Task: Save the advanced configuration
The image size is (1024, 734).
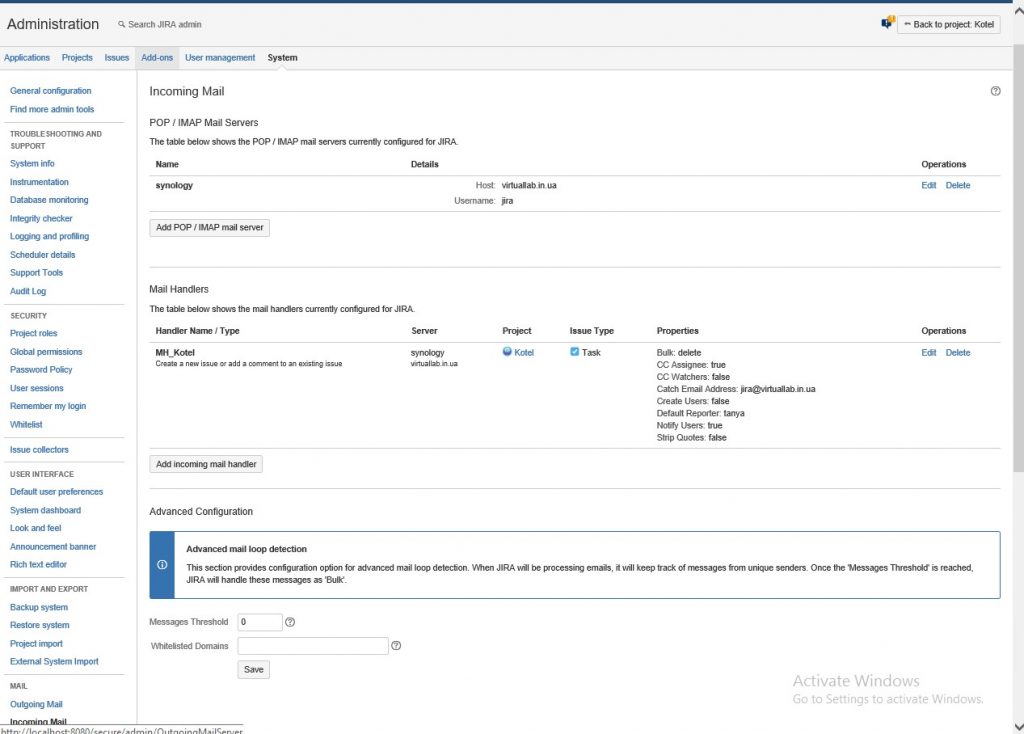Action: click(x=253, y=669)
